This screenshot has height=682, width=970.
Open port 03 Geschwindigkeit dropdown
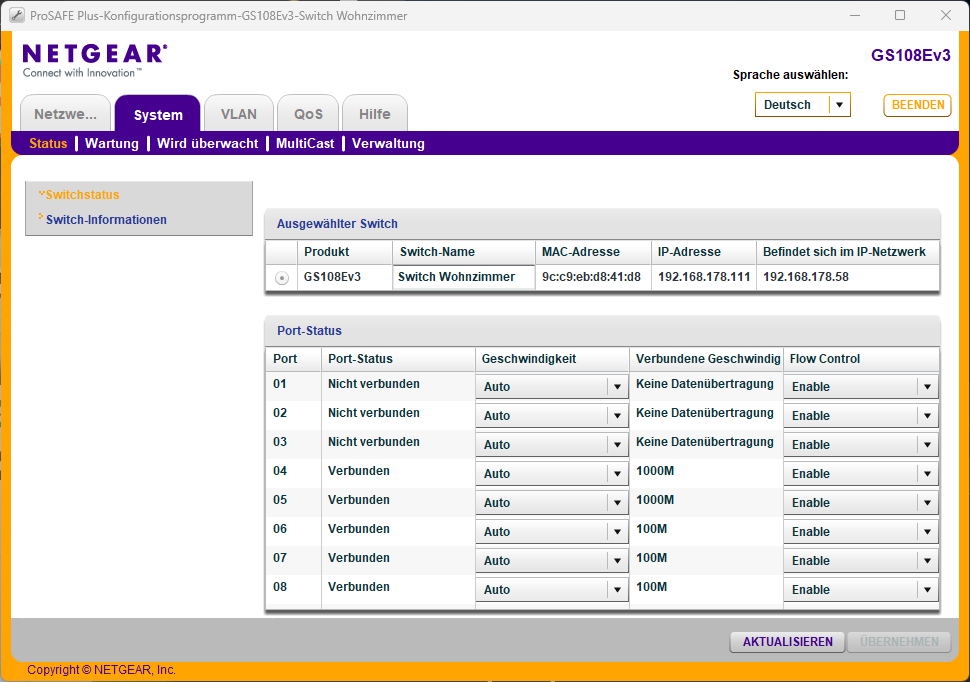point(552,445)
